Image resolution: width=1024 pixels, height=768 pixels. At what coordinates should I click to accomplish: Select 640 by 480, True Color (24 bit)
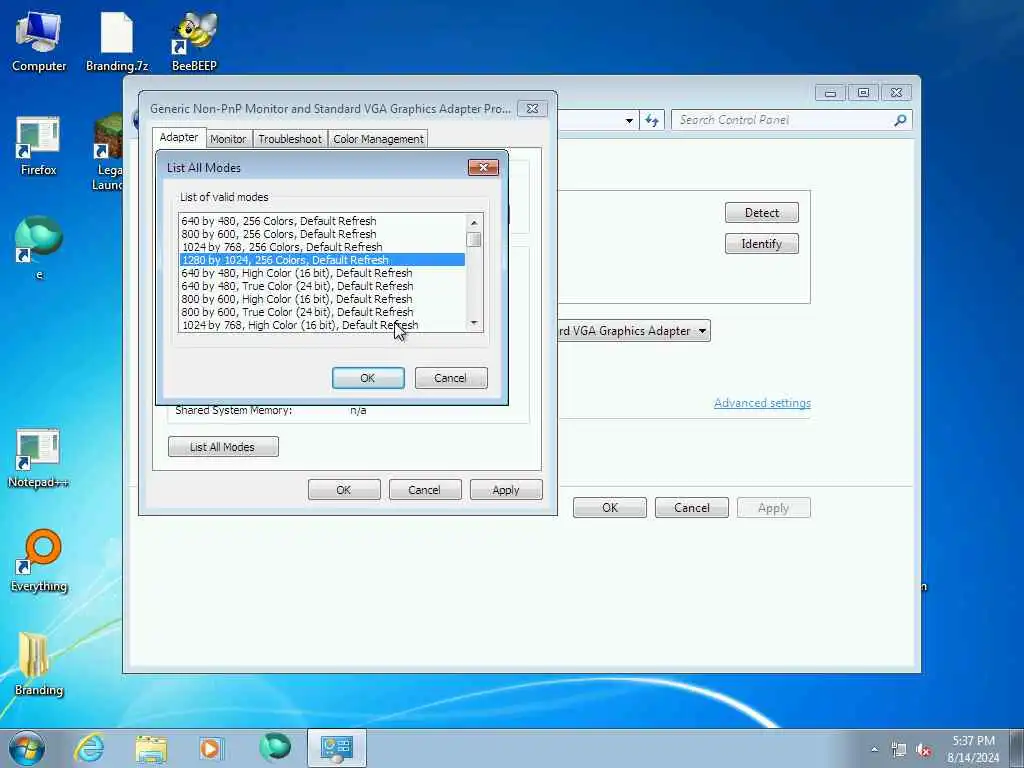pos(322,286)
